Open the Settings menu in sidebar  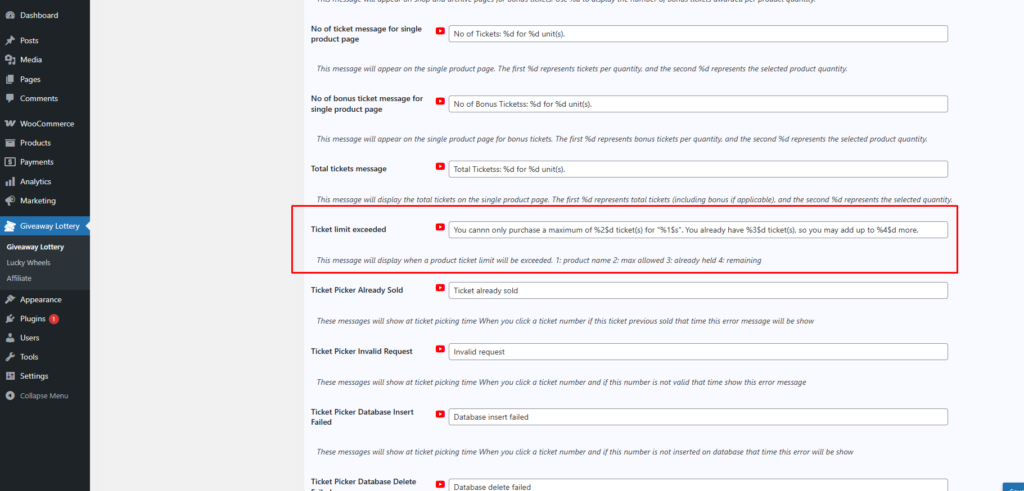coord(33,376)
